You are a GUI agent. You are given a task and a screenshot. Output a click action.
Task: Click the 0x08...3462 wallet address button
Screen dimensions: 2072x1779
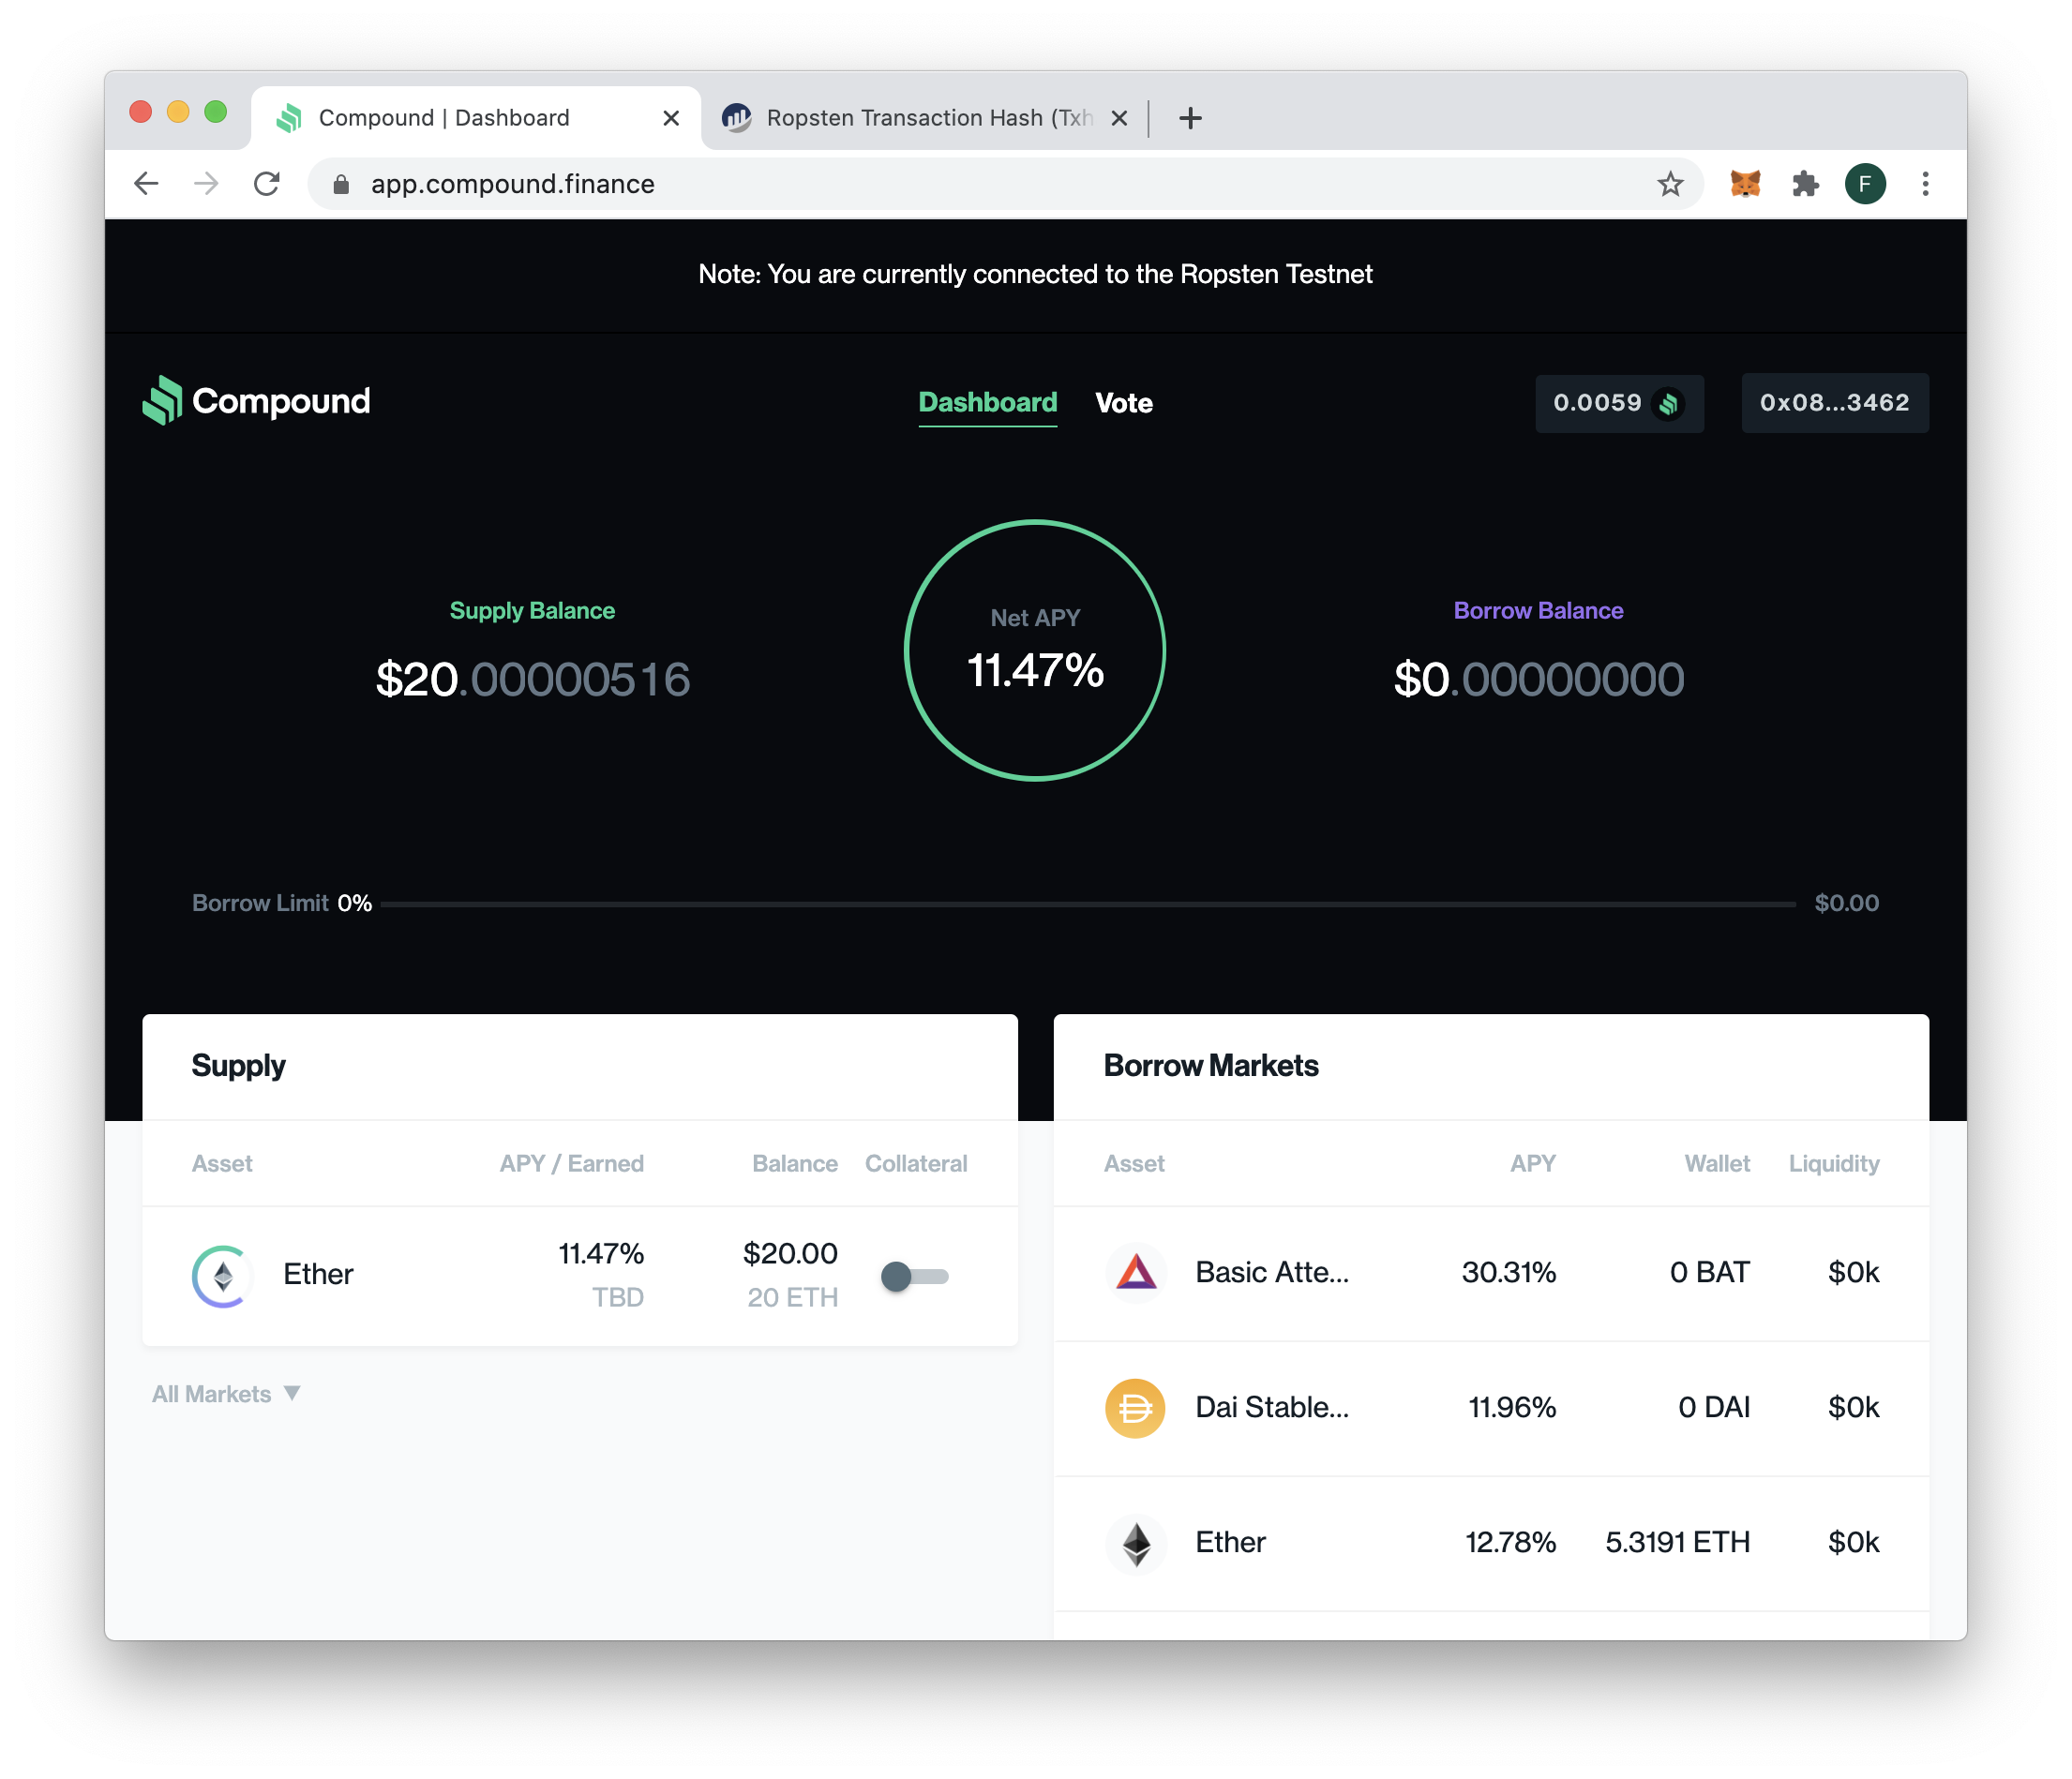pyautogui.click(x=1834, y=403)
